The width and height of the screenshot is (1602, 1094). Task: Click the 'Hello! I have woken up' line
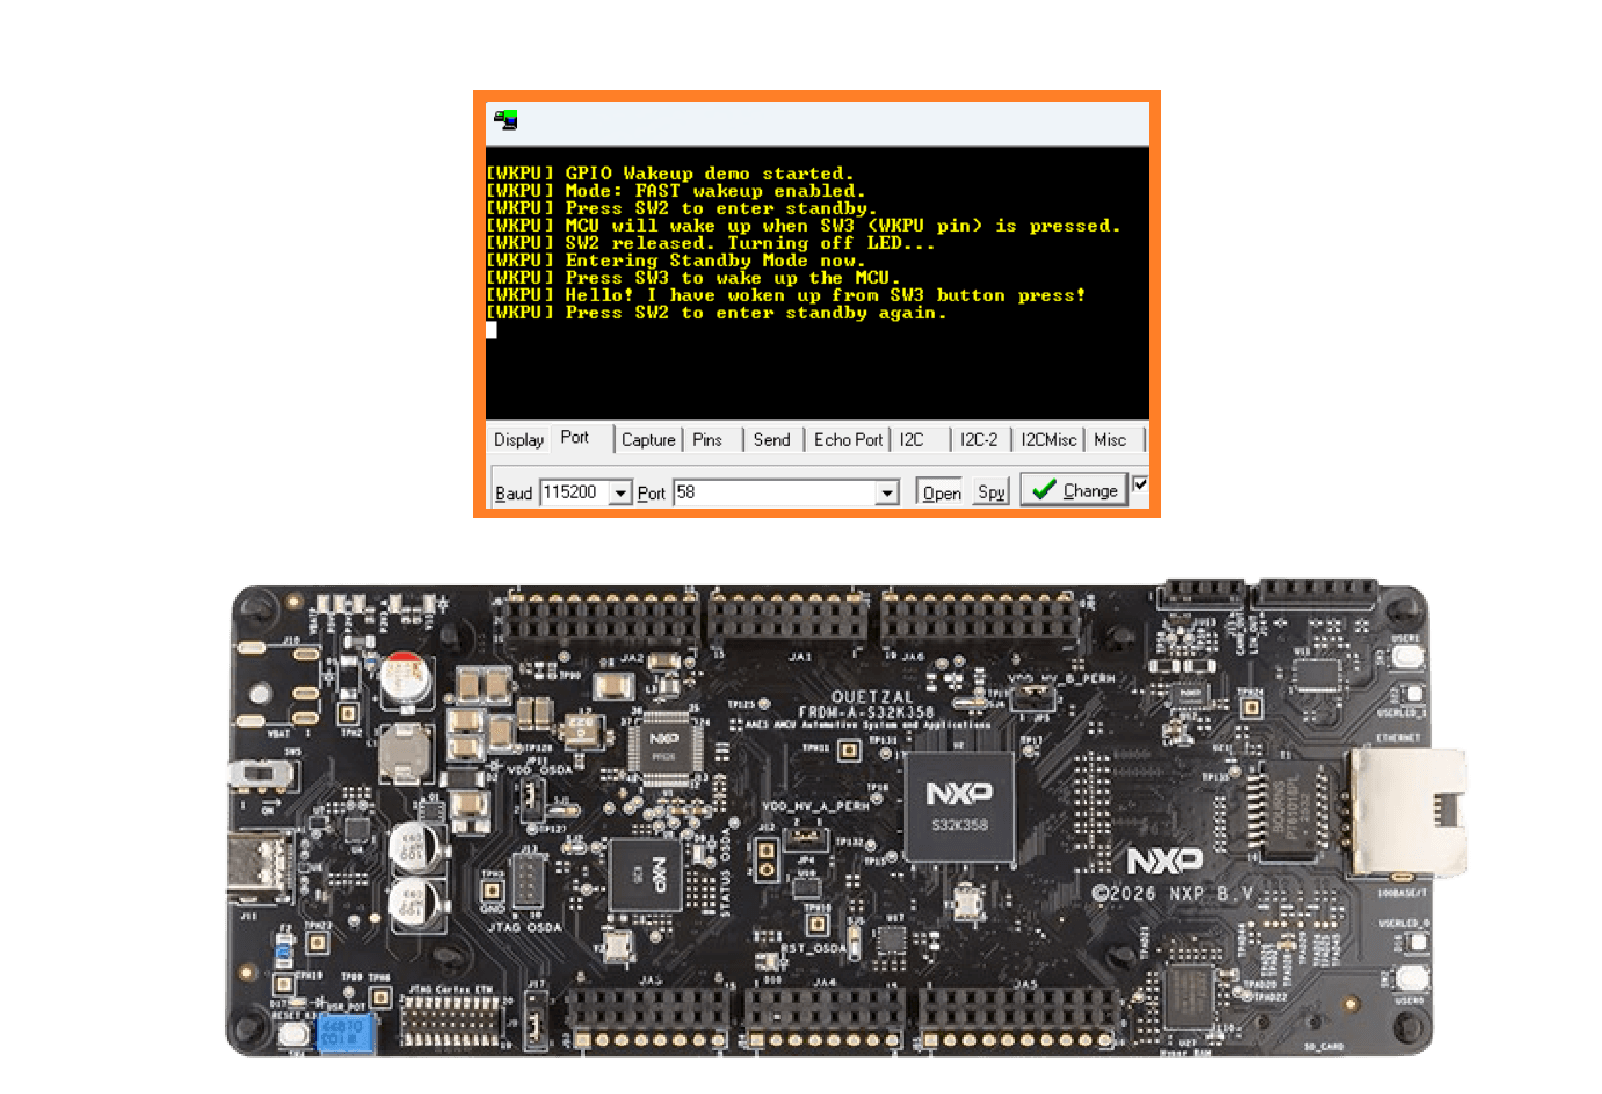click(x=786, y=296)
